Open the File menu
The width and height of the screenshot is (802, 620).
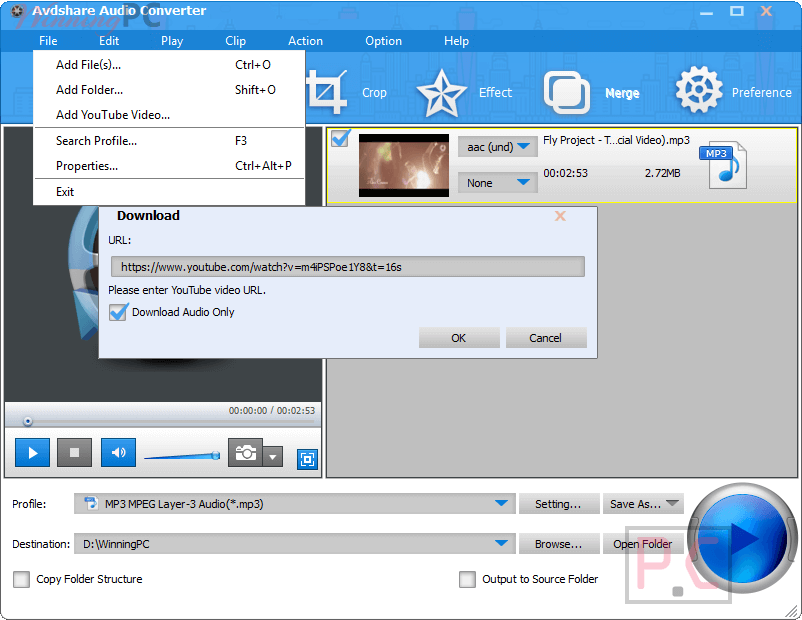click(48, 41)
